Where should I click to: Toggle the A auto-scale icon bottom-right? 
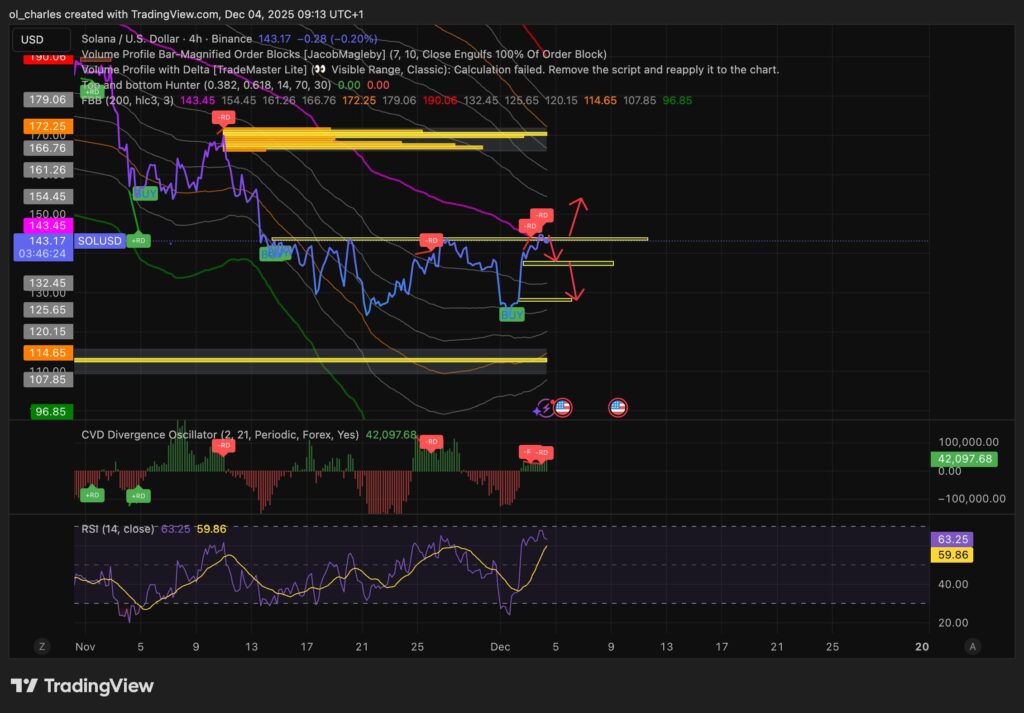[972, 647]
